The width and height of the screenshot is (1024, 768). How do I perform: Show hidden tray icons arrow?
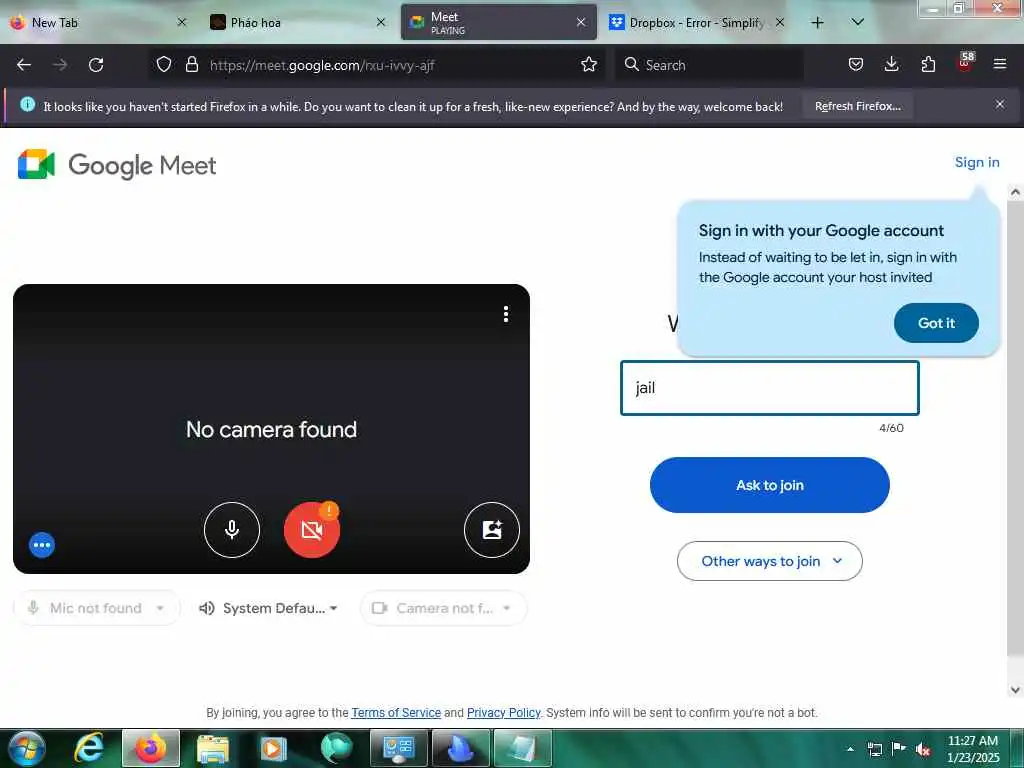[850, 749]
